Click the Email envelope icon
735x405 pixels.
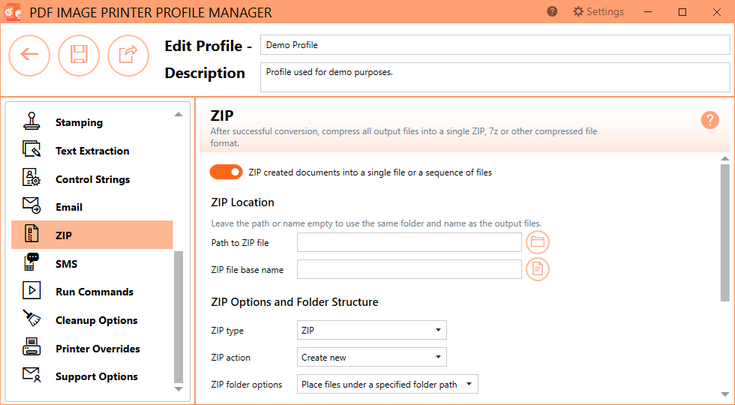click(32, 206)
